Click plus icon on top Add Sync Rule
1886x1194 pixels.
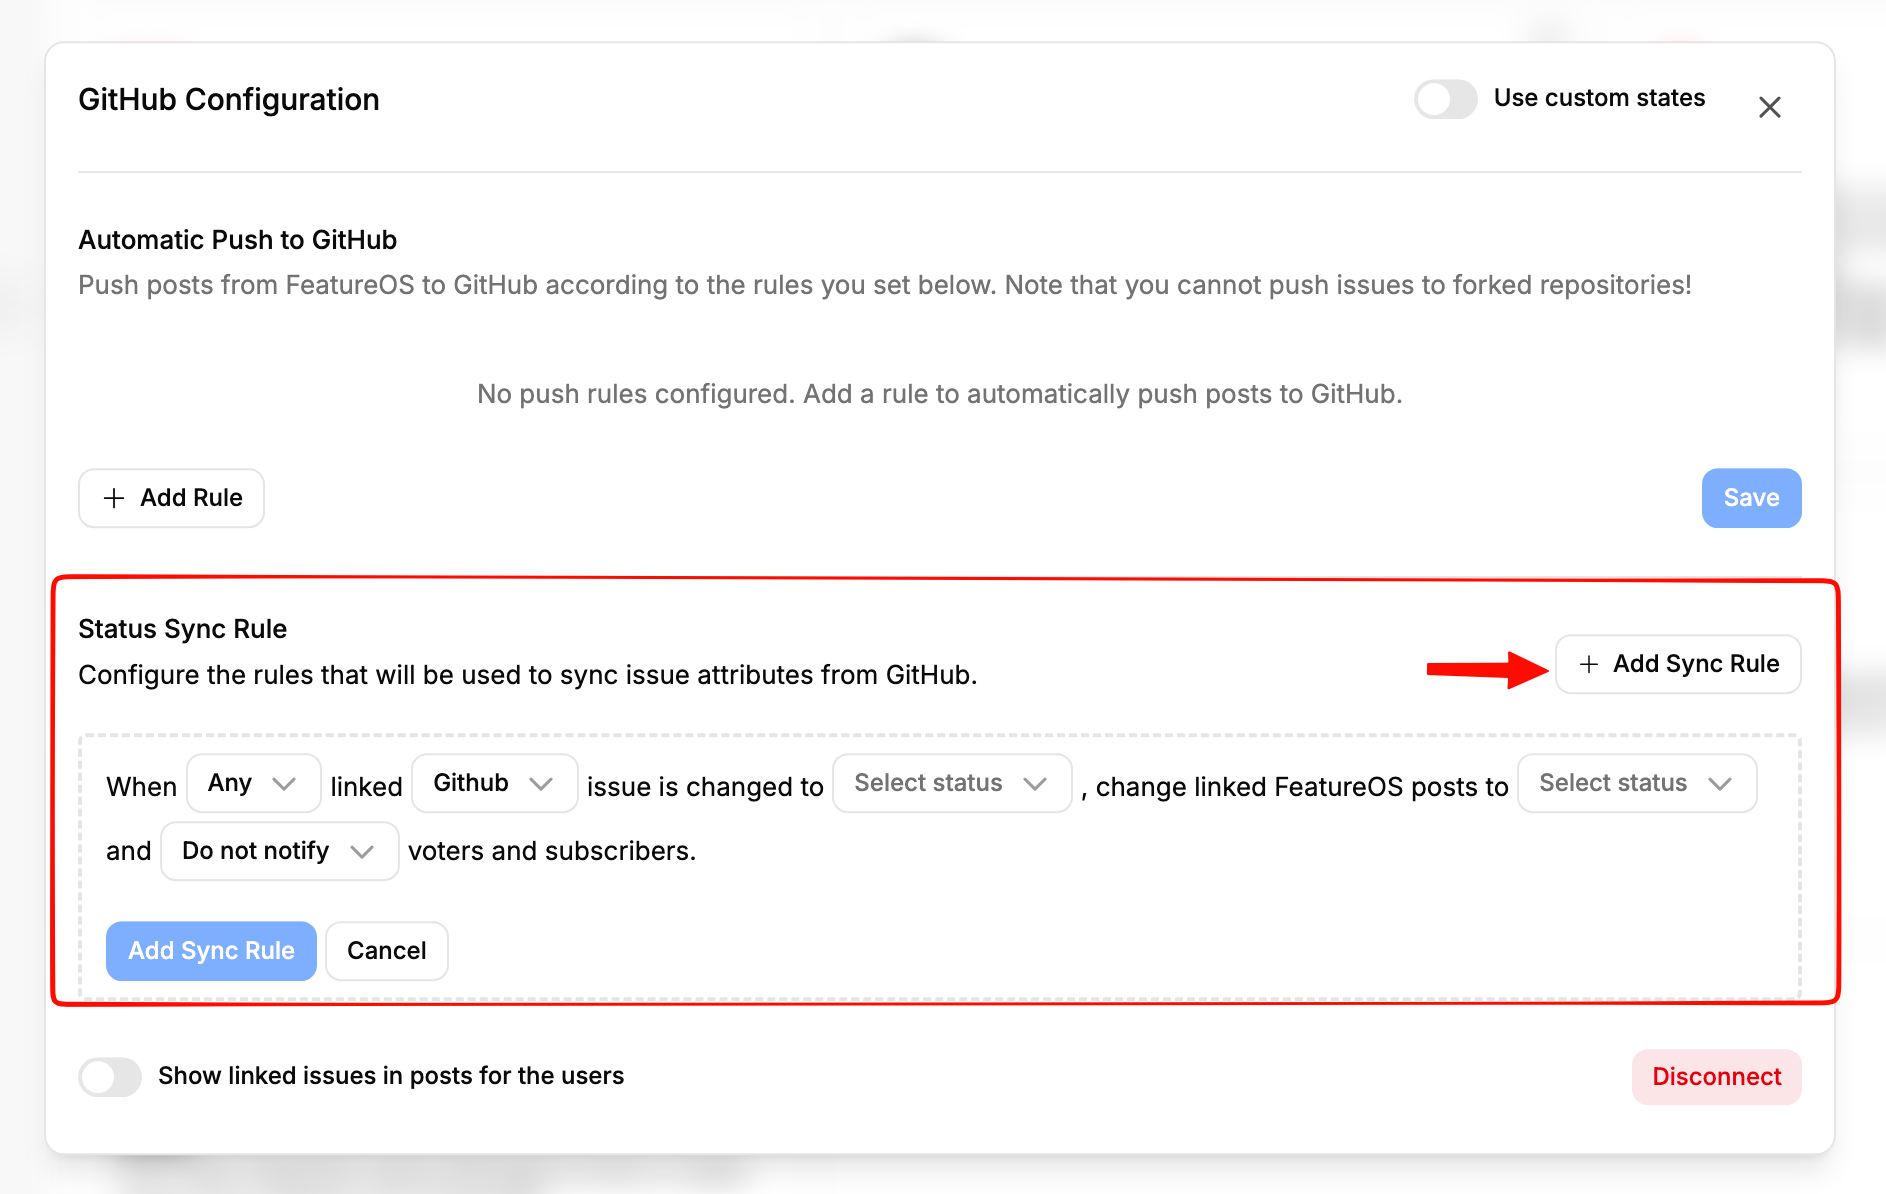[1588, 664]
